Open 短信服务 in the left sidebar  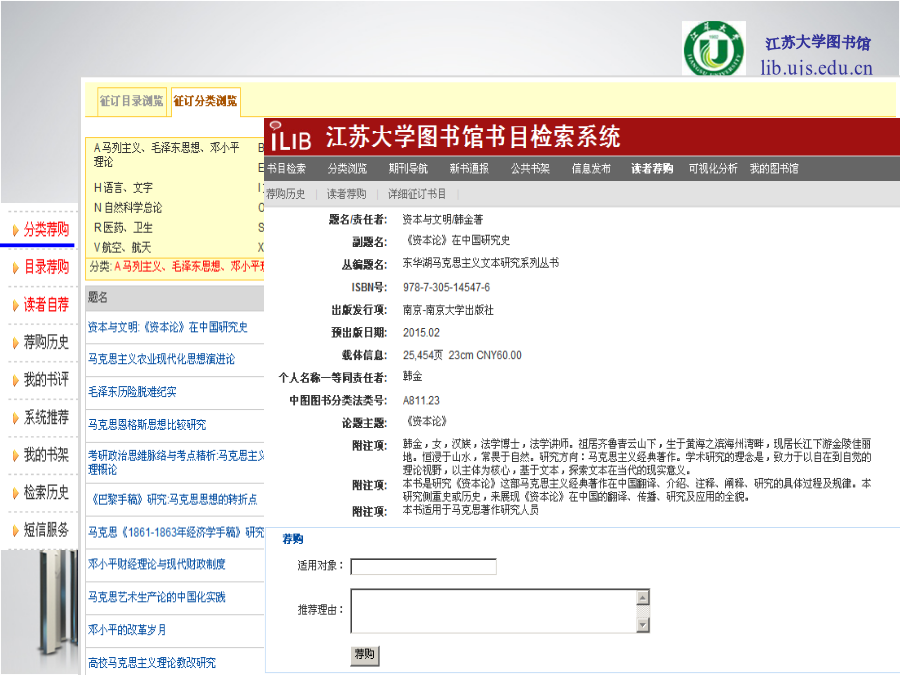(x=46, y=530)
